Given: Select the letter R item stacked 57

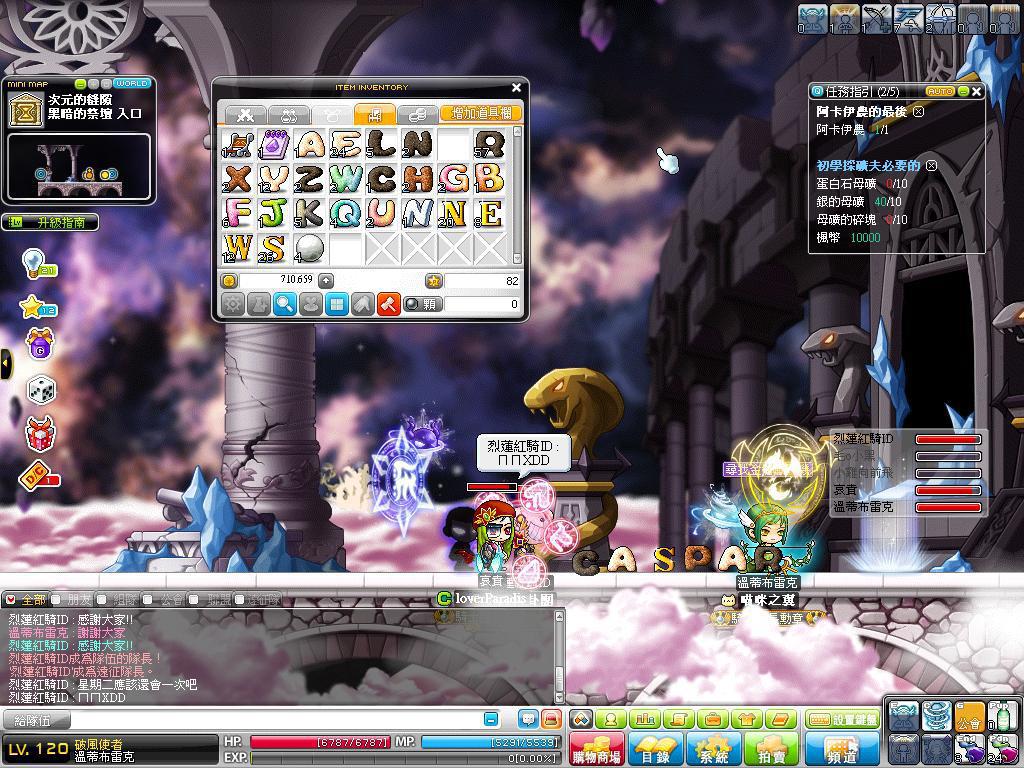Looking at the screenshot, I should (489, 144).
